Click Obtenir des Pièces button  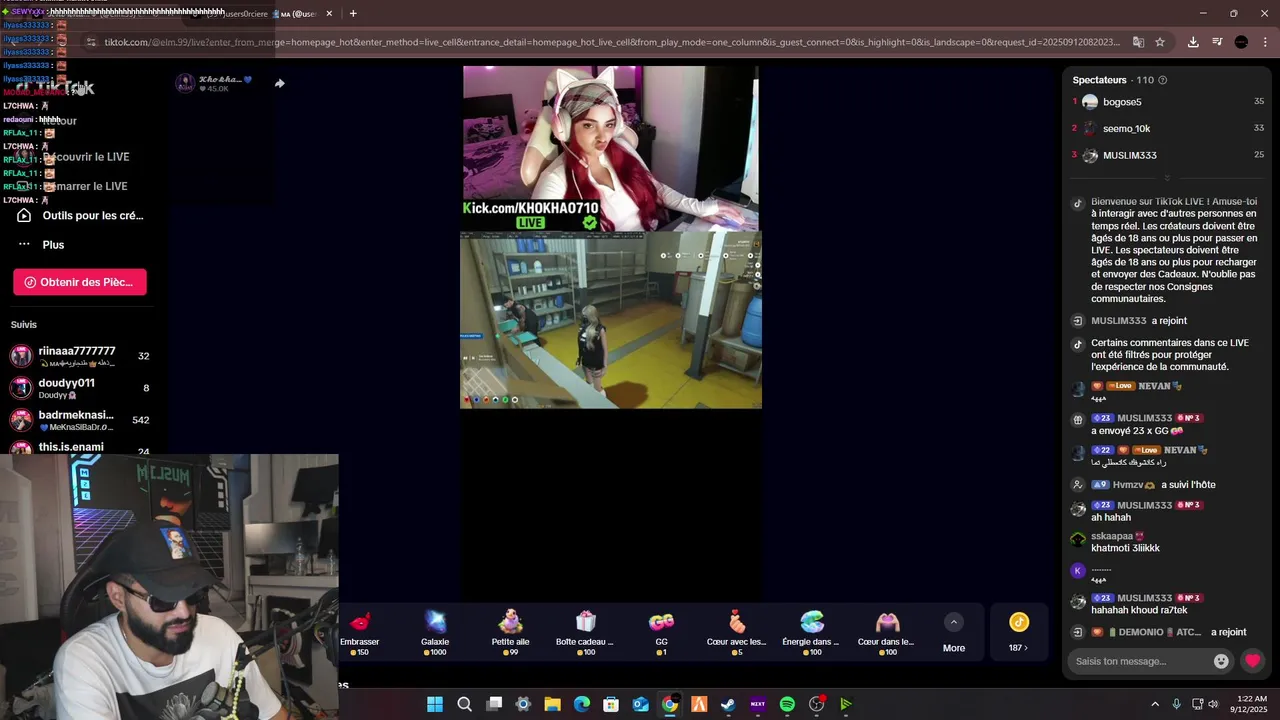(x=80, y=282)
